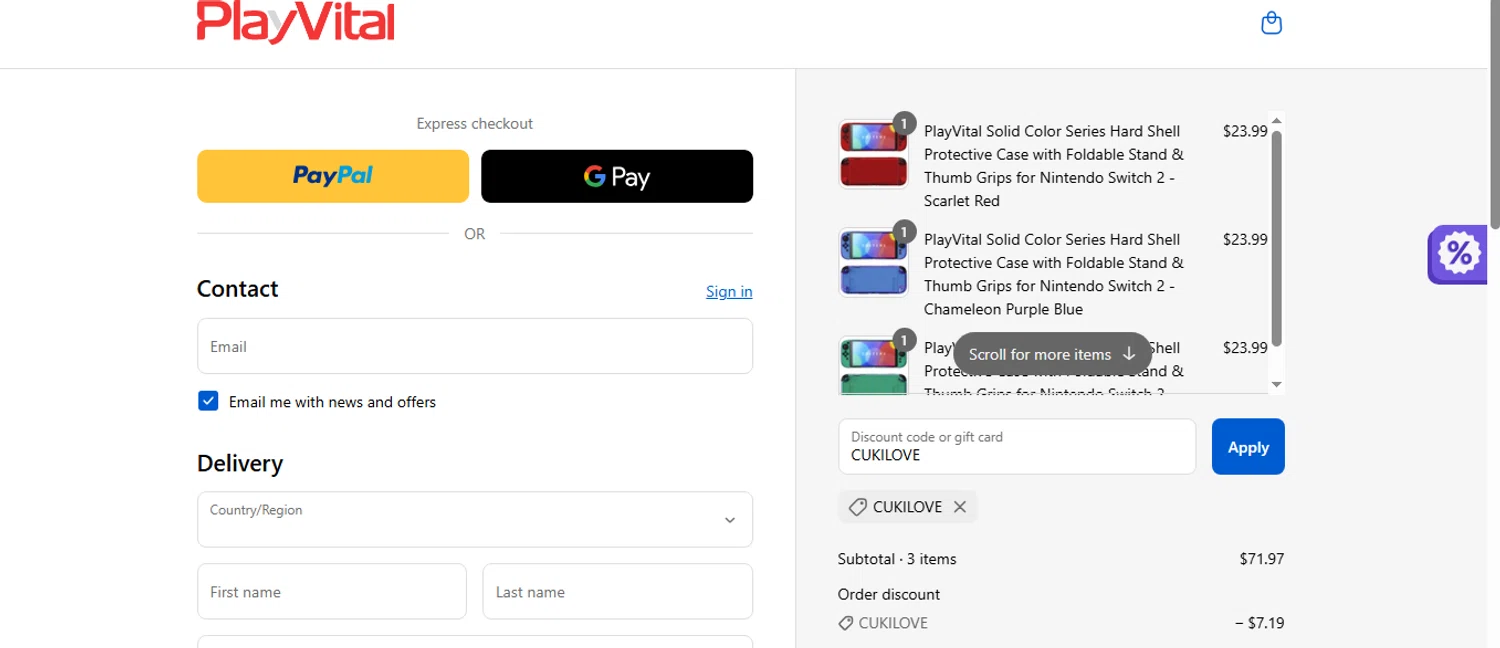Click the item list scrollbar thumb
The height and width of the screenshot is (648, 1500).
(1276, 238)
